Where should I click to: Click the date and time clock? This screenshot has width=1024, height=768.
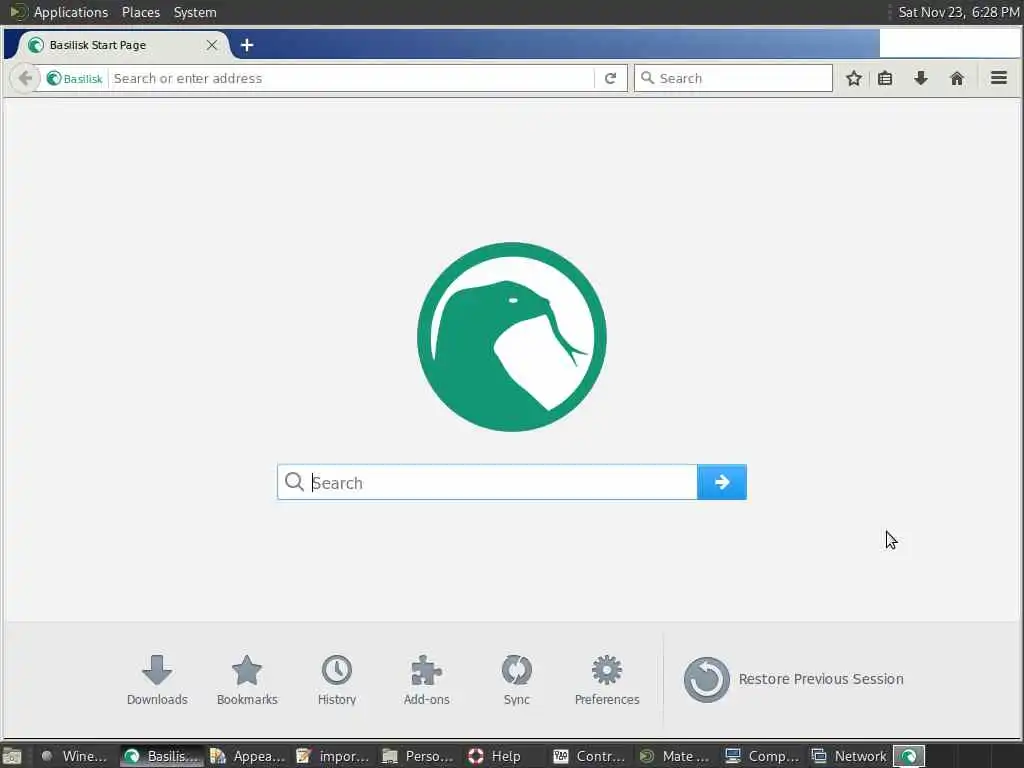[x=959, y=12]
